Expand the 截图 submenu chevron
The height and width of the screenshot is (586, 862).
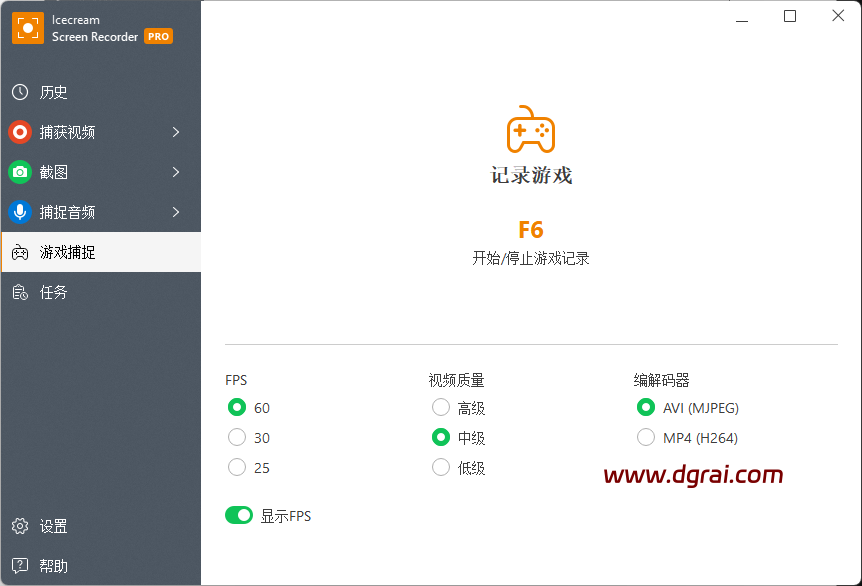[176, 172]
